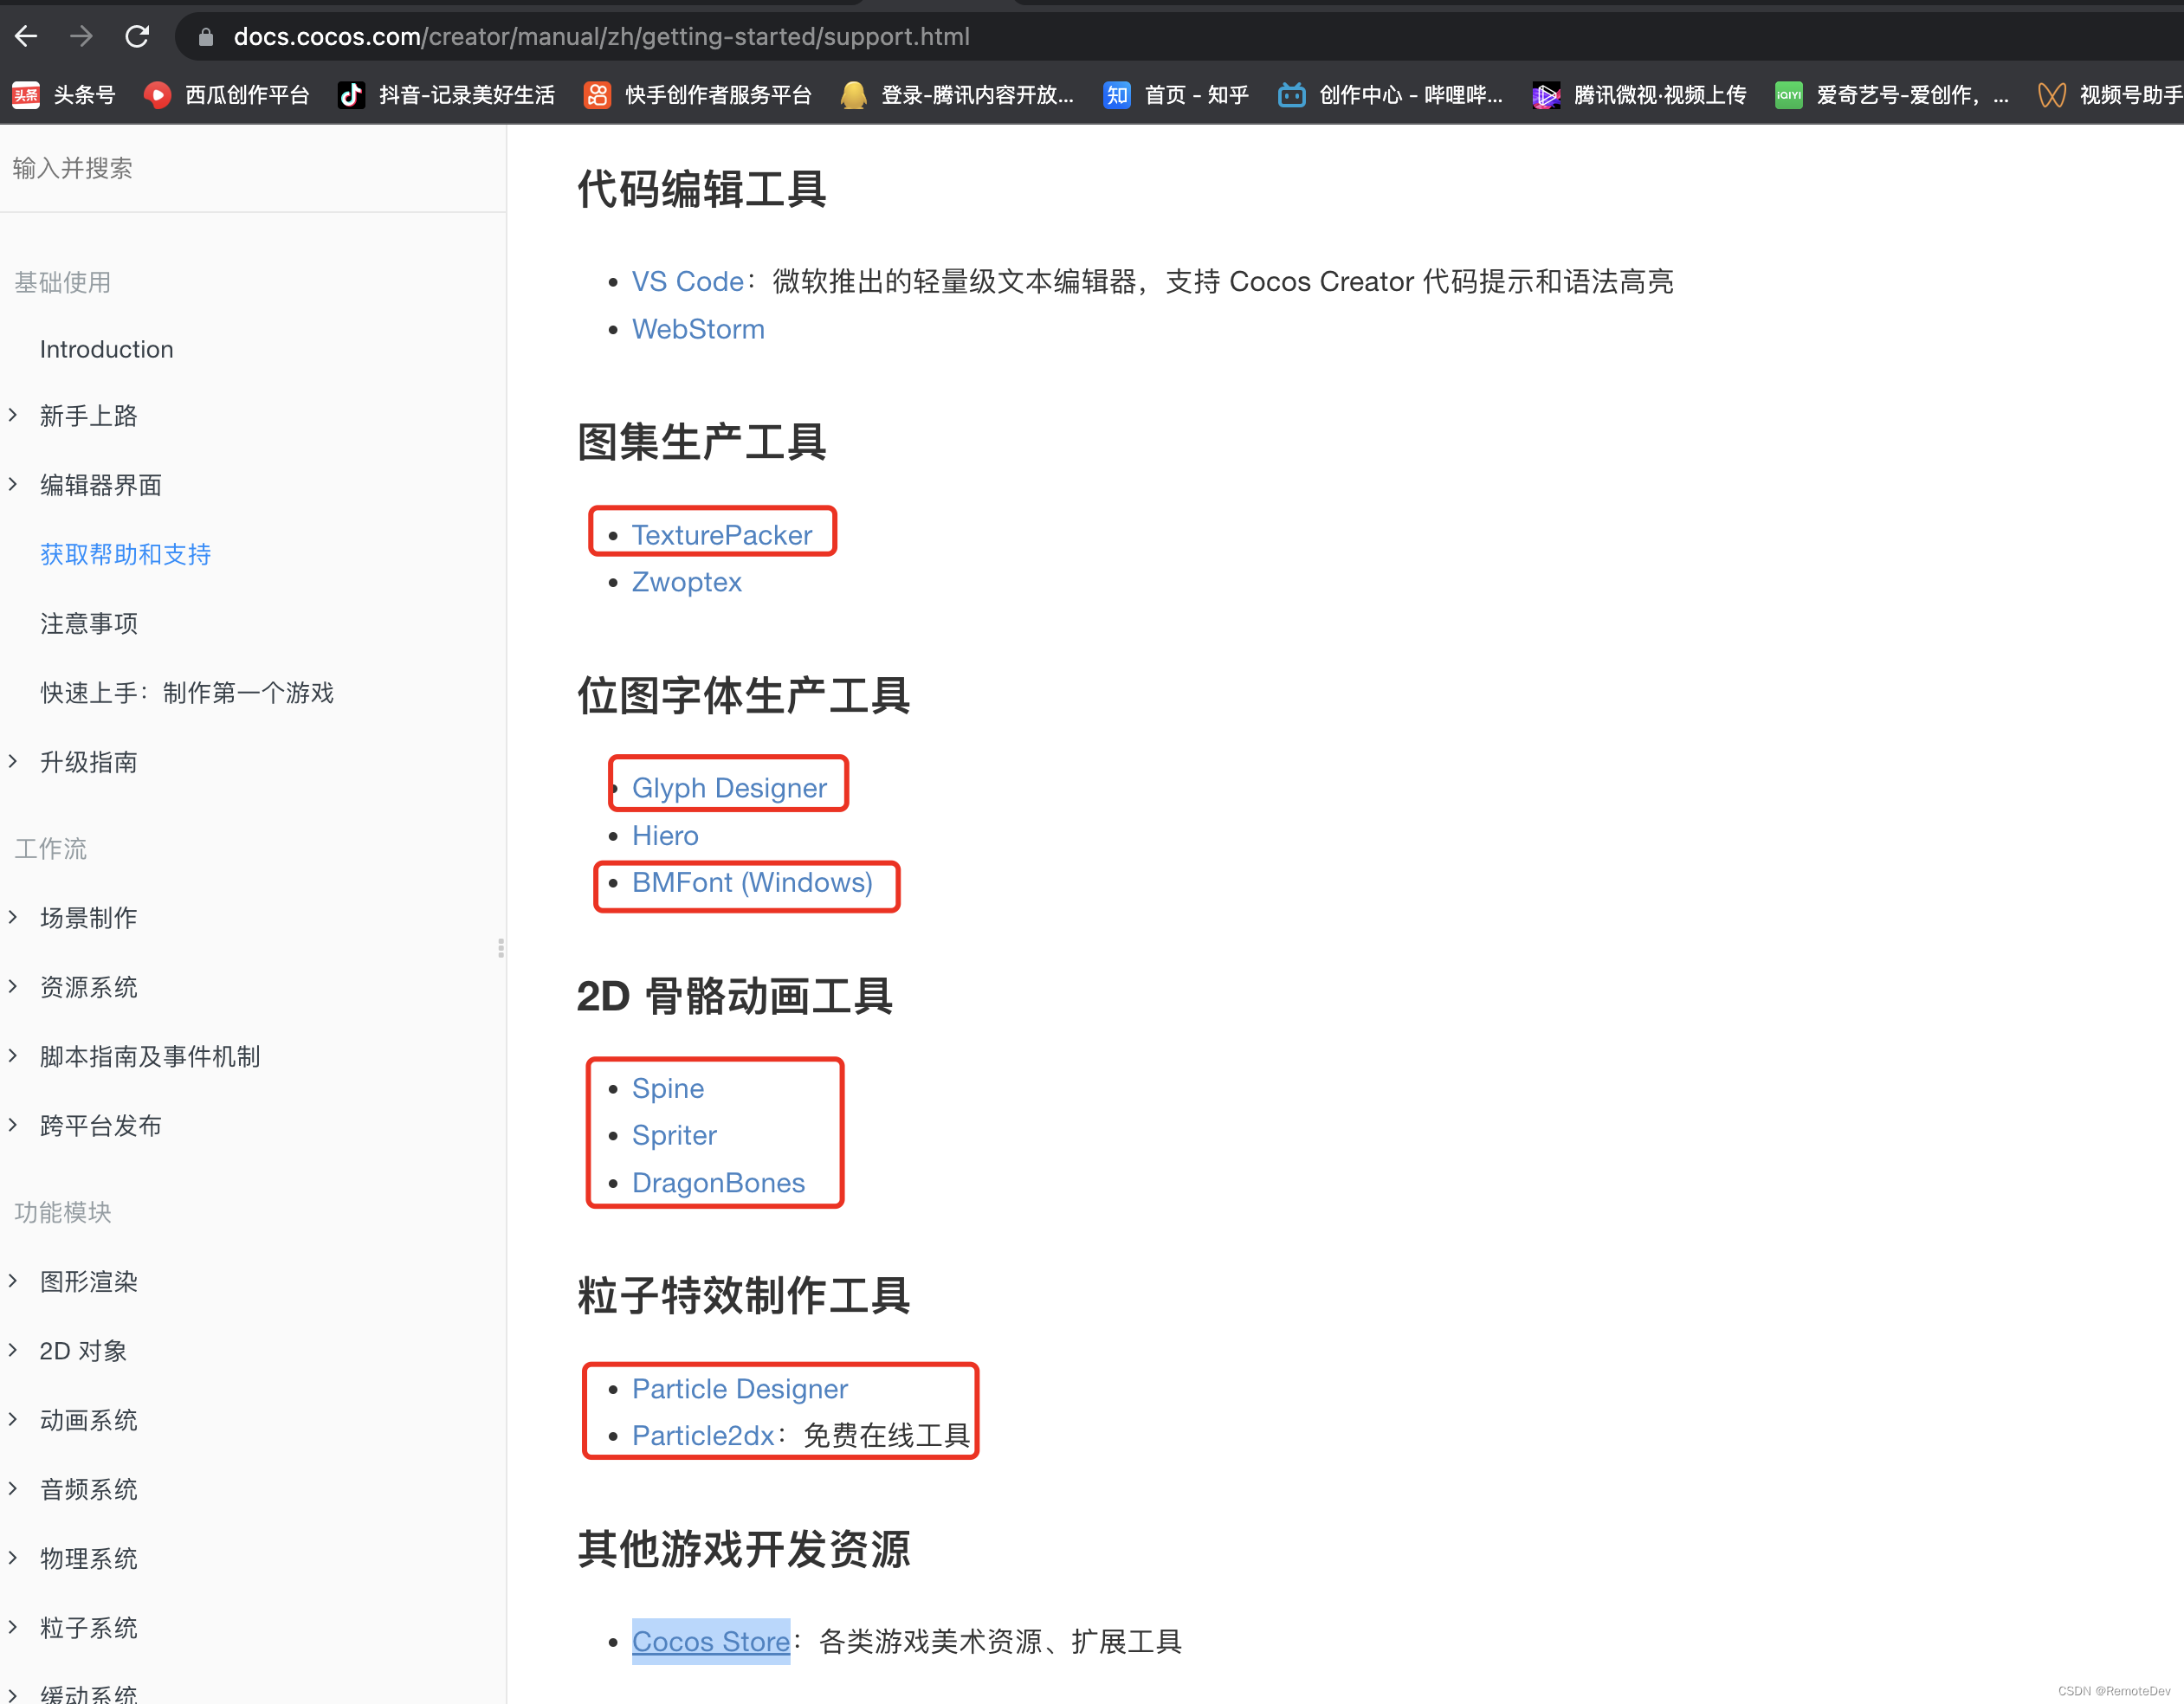Open the 快手创作者服务平台 bookmark
This screenshot has height=1704, width=2184.
[x=698, y=95]
